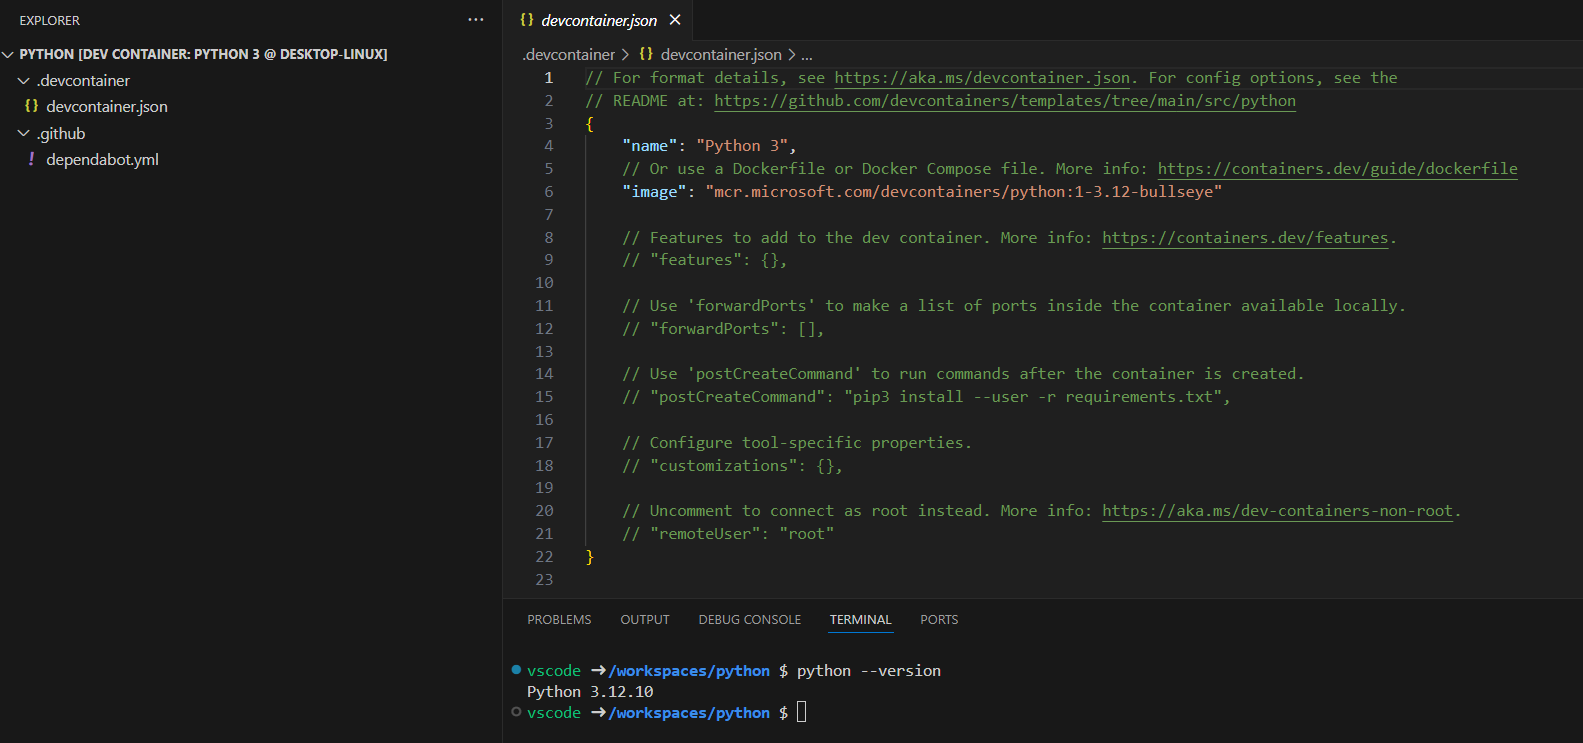Viewport: 1583px width, 743px height.
Task: Click the Explorer more actions ellipsis
Action: pos(476,20)
